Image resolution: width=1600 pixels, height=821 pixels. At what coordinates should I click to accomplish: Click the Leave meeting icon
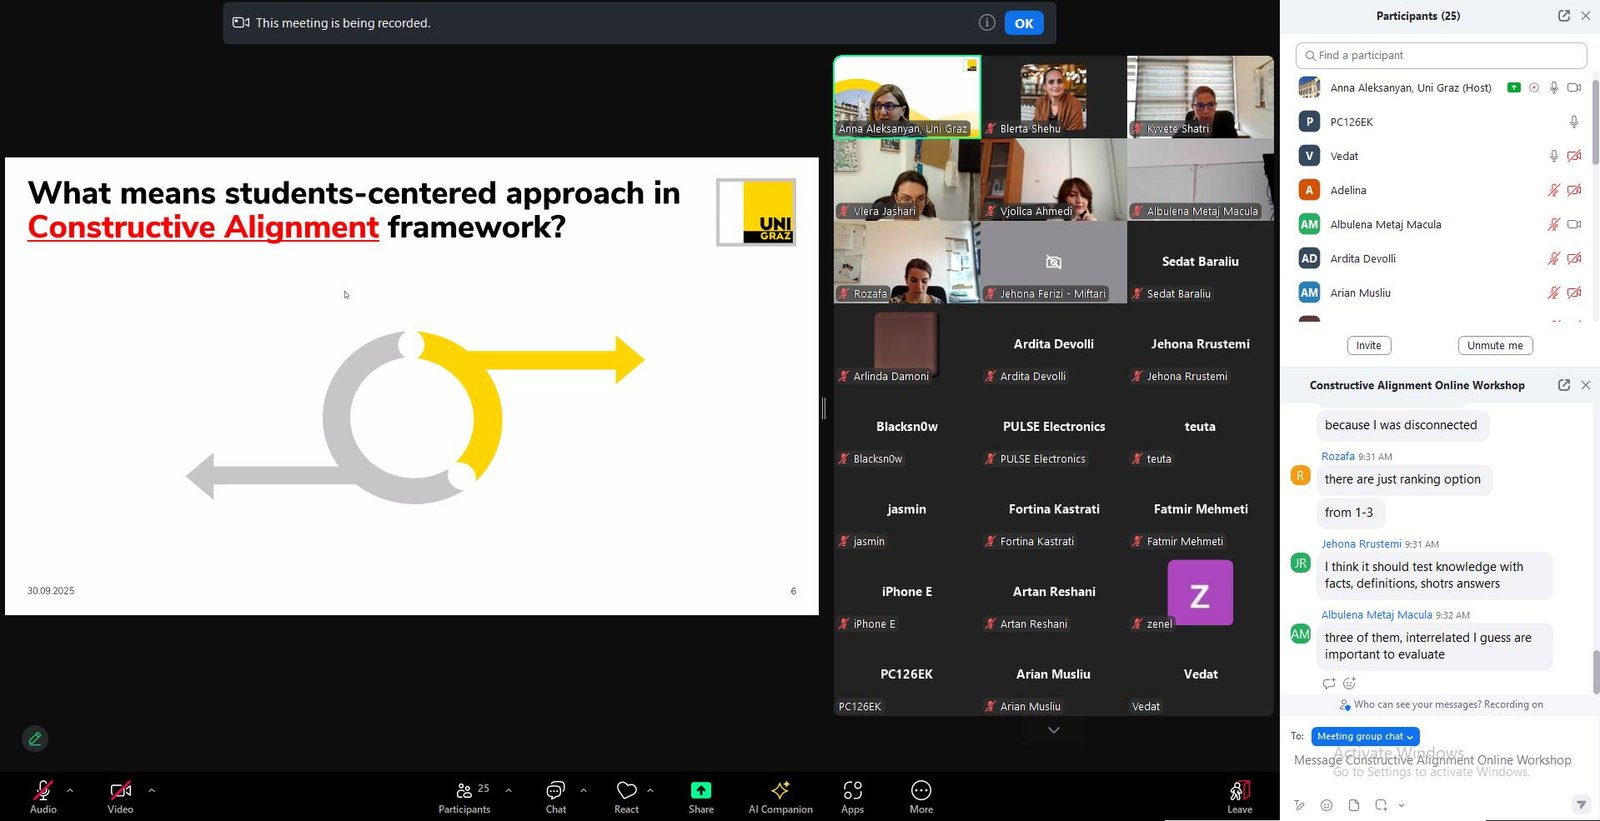tap(1239, 796)
